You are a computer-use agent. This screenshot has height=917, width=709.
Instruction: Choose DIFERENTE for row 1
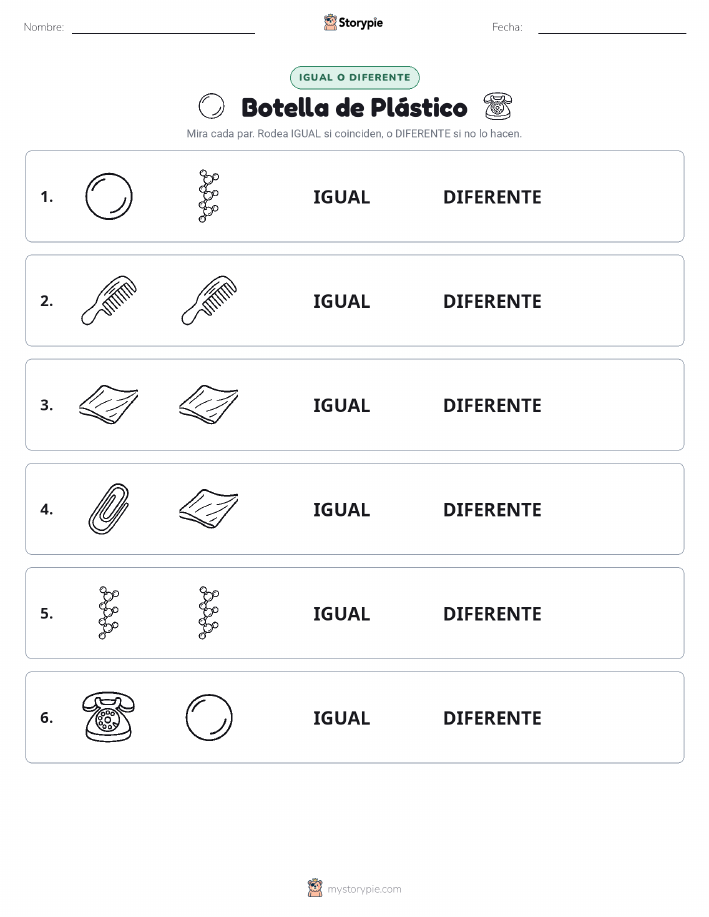coord(492,197)
